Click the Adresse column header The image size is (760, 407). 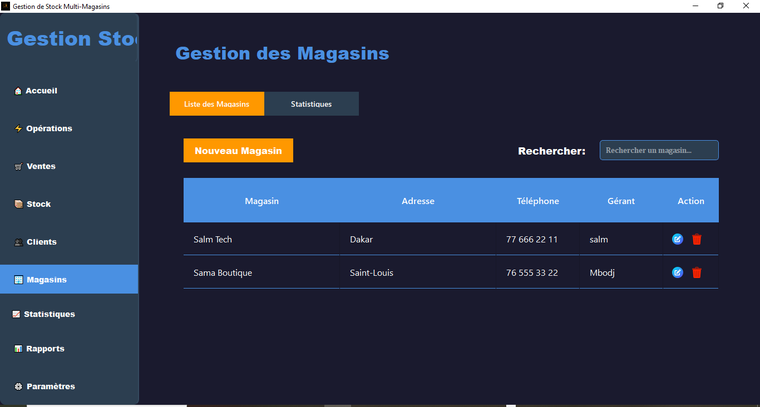point(417,201)
